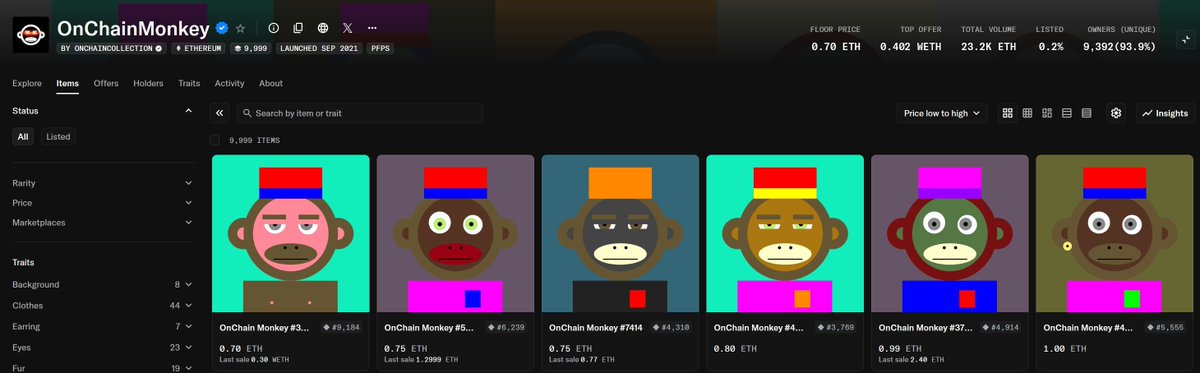Expand the Rarity filter

click(102, 183)
